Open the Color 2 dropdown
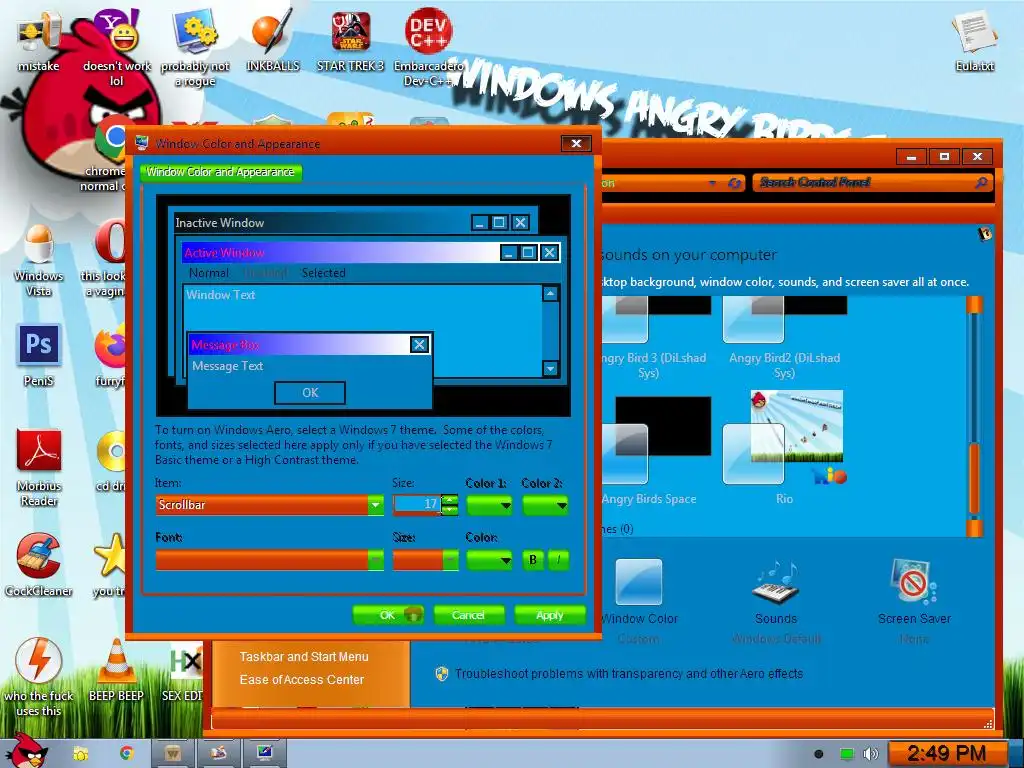Screen dimensions: 1024x768 click(545, 505)
